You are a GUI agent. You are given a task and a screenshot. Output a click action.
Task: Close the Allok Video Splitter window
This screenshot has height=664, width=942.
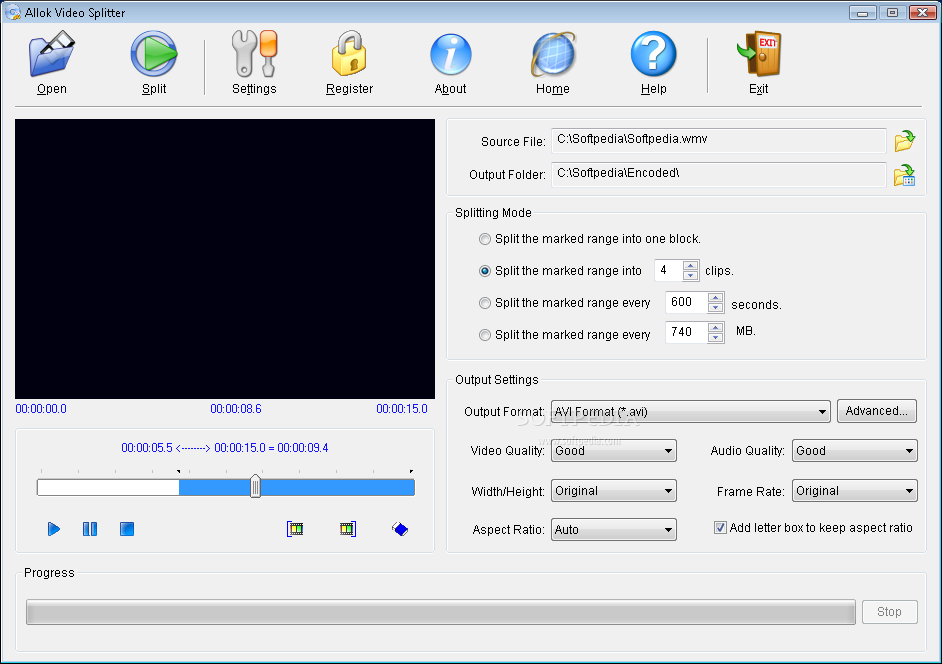tap(923, 13)
